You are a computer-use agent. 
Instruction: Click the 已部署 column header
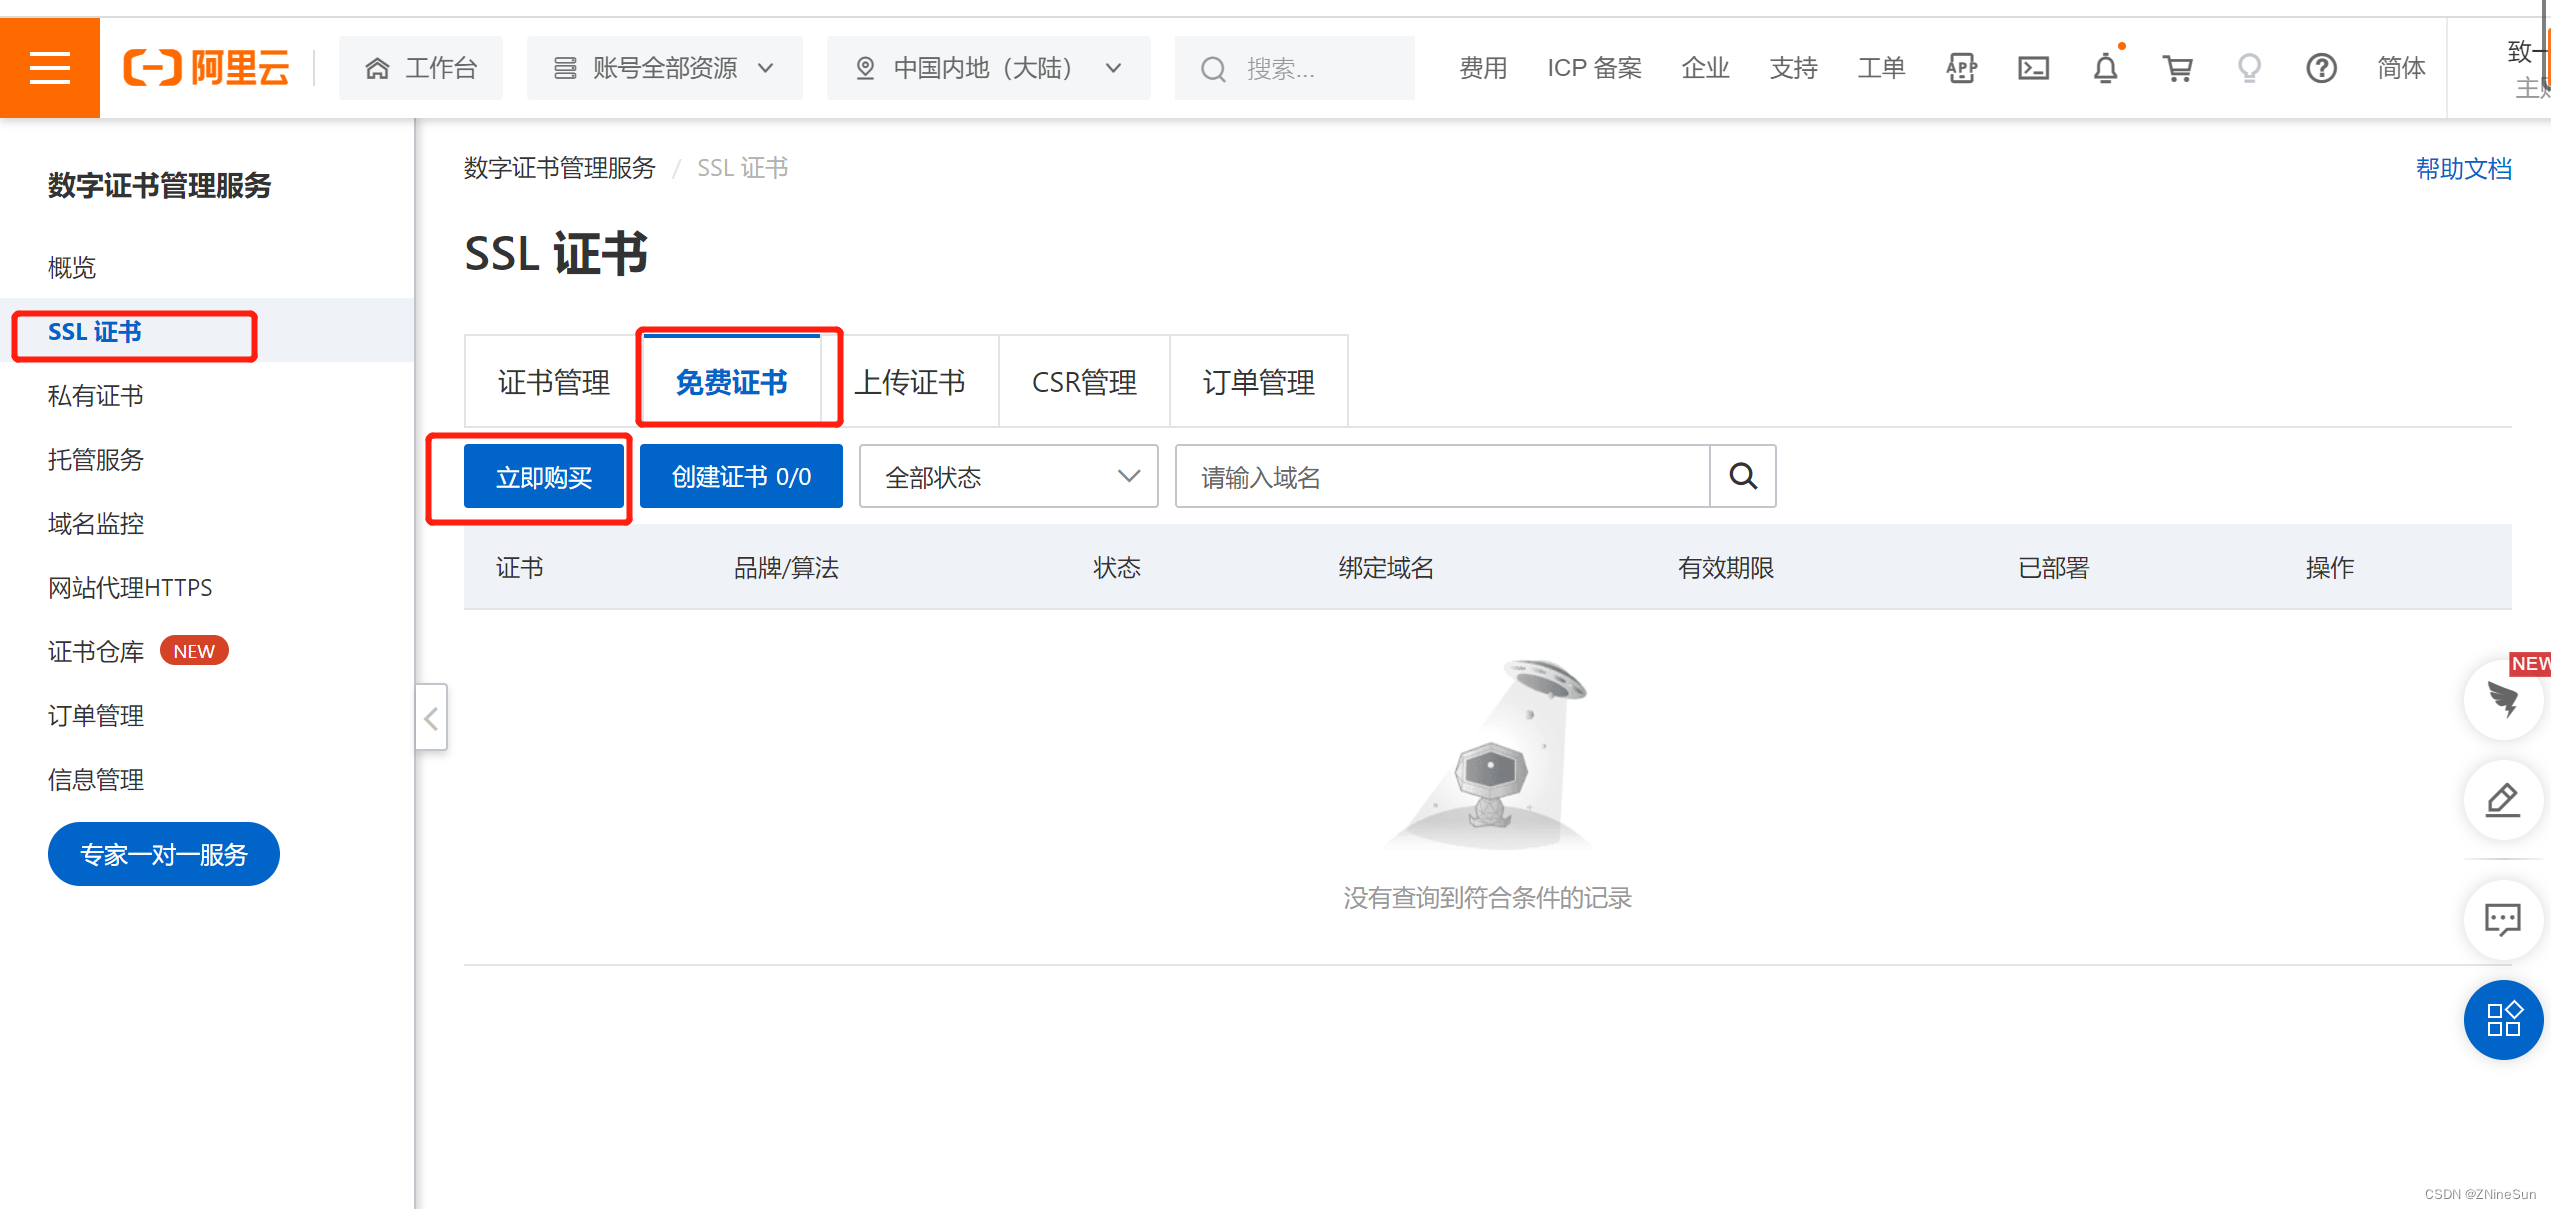[2053, 568]
